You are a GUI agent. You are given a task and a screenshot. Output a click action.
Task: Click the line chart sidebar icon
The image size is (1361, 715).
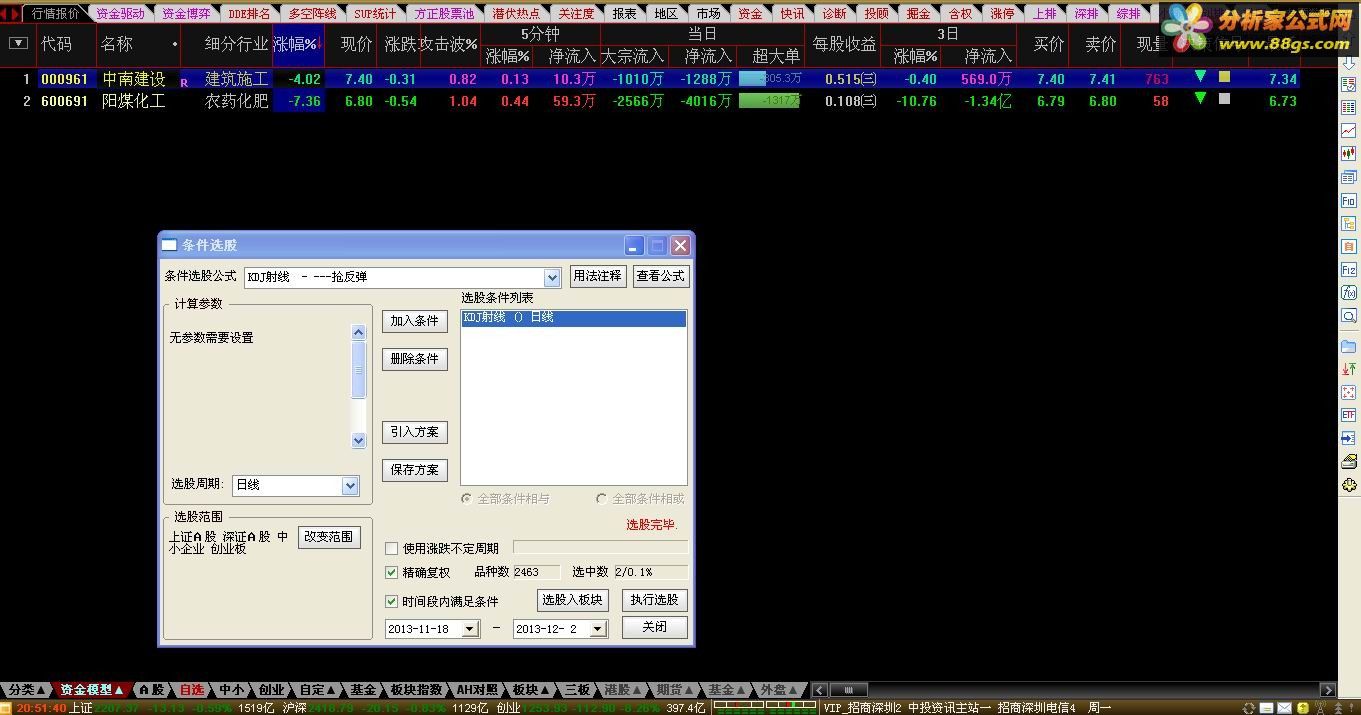click(1348, 130)
